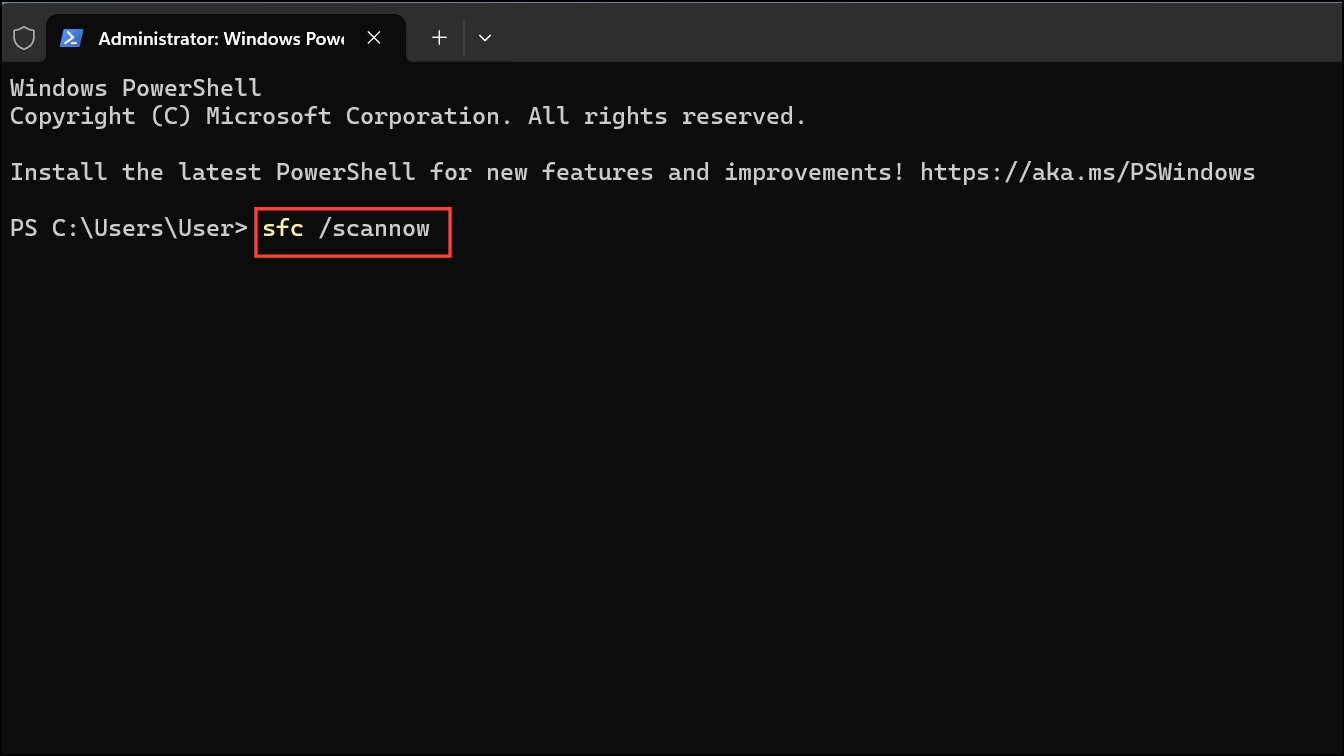1344x756 pixels.
Task: Click the PS C:\Users\User> prompt
Action: point(129,228)
